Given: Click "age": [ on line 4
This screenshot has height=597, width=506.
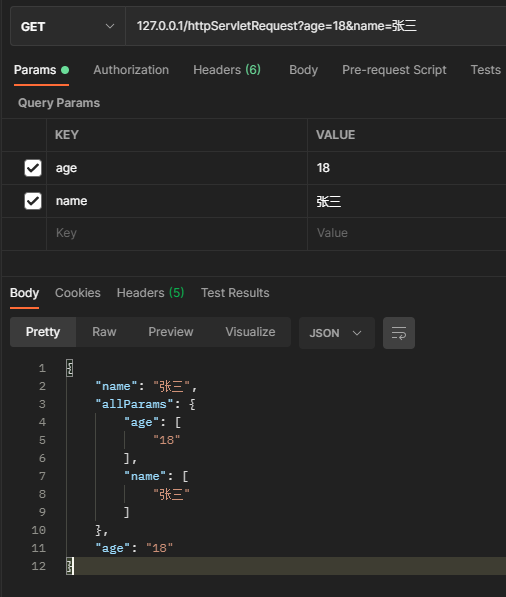Looking at the screenshot, I should pyautogui.click(x=153, y=422).
